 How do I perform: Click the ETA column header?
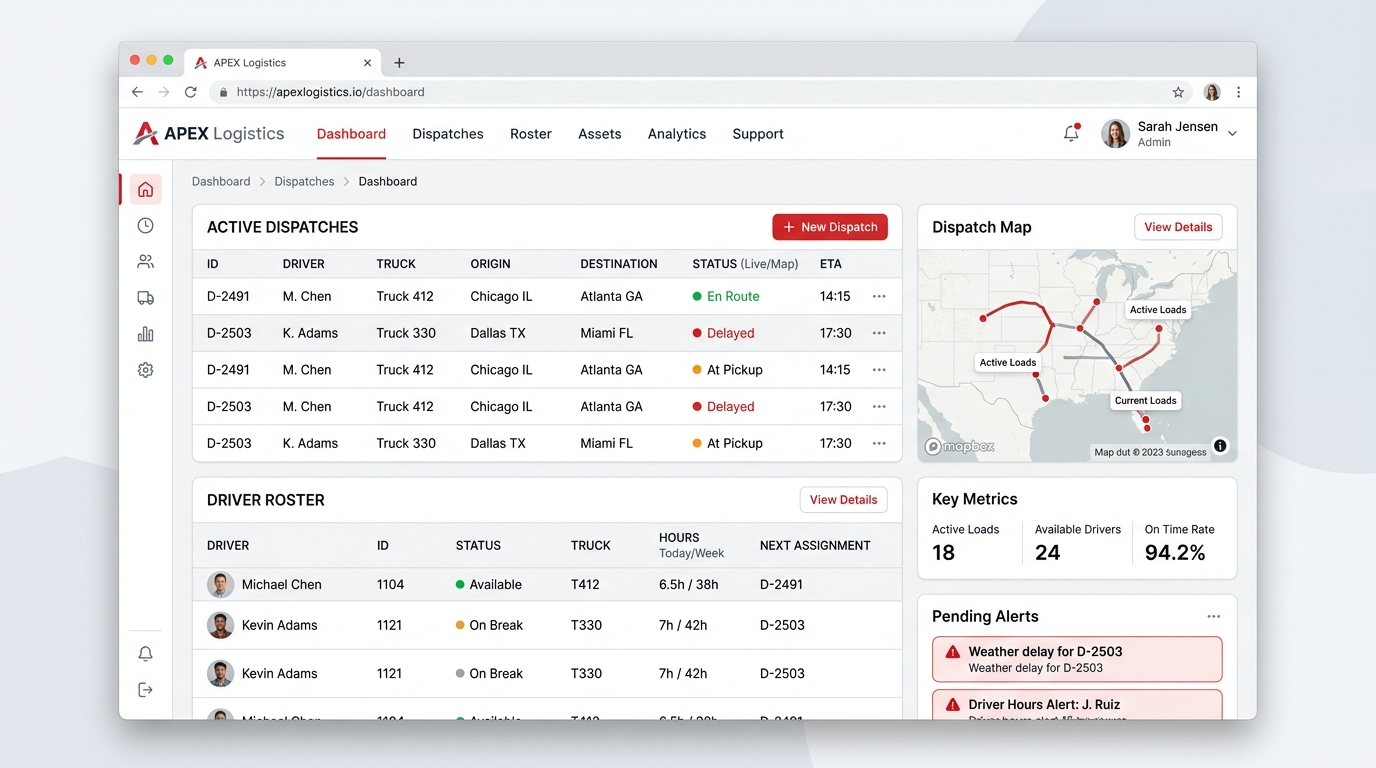(x=831, y=264)
